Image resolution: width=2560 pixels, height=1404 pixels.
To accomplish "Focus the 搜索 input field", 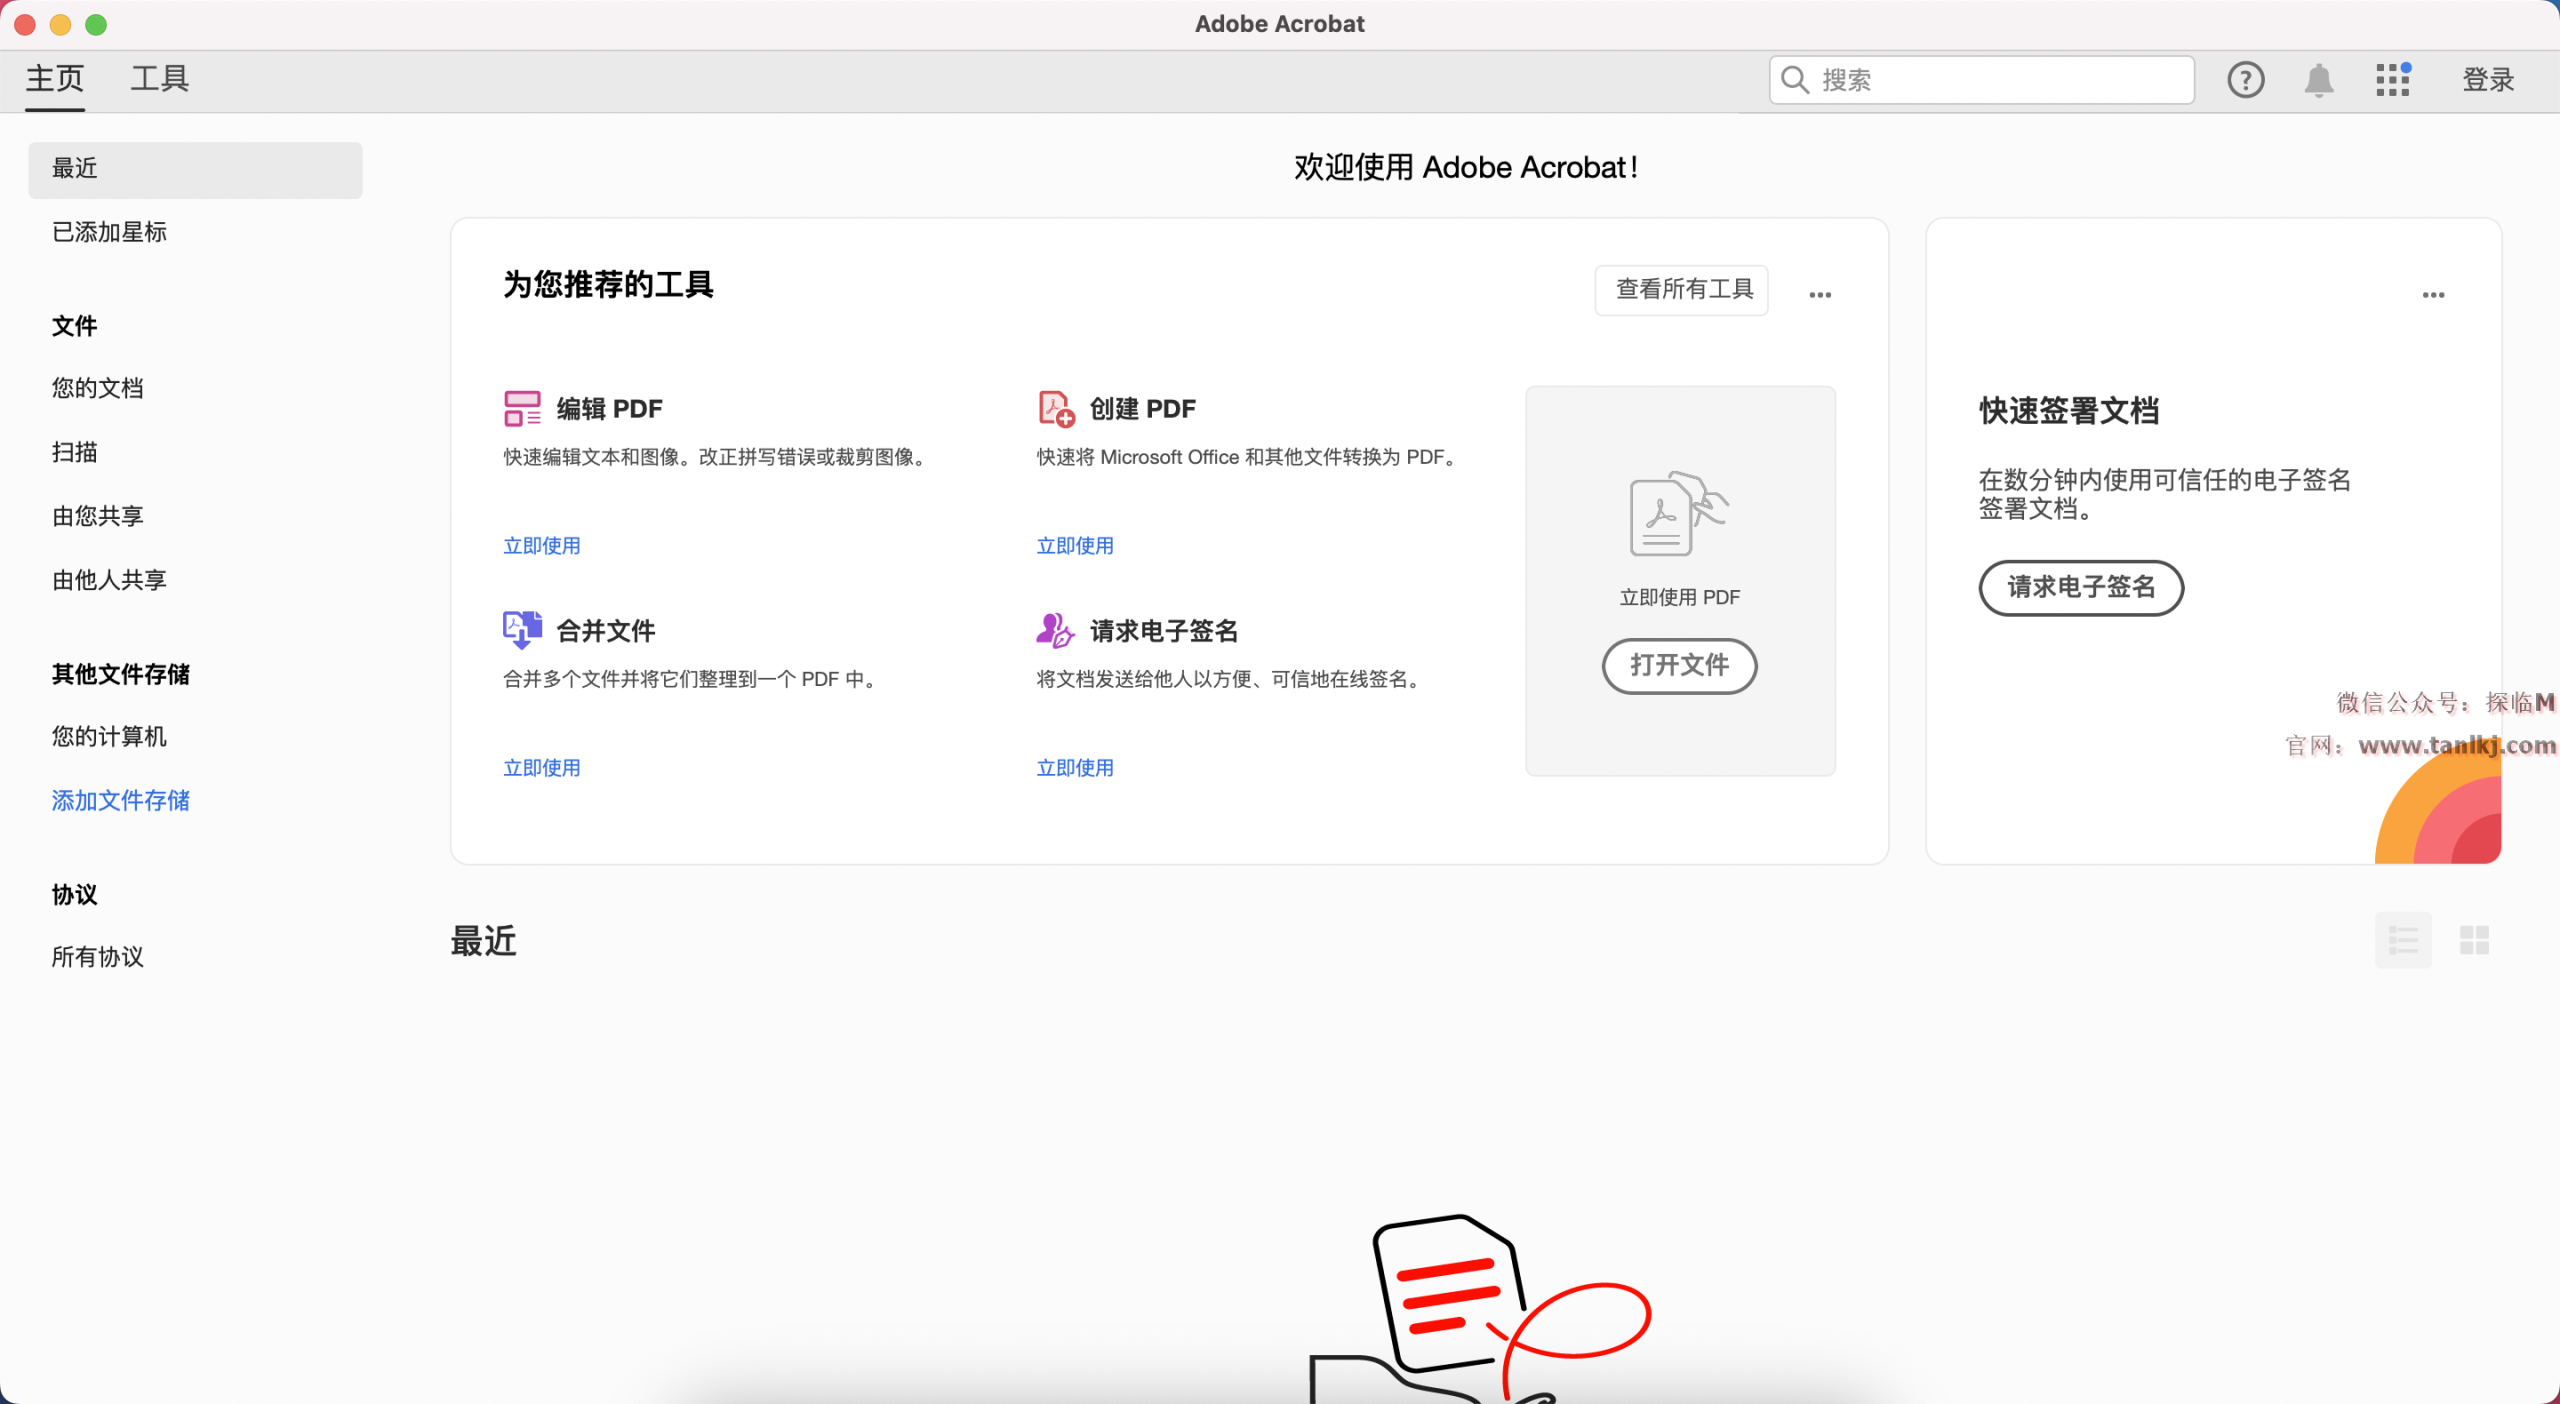I will click(1981, 80).
